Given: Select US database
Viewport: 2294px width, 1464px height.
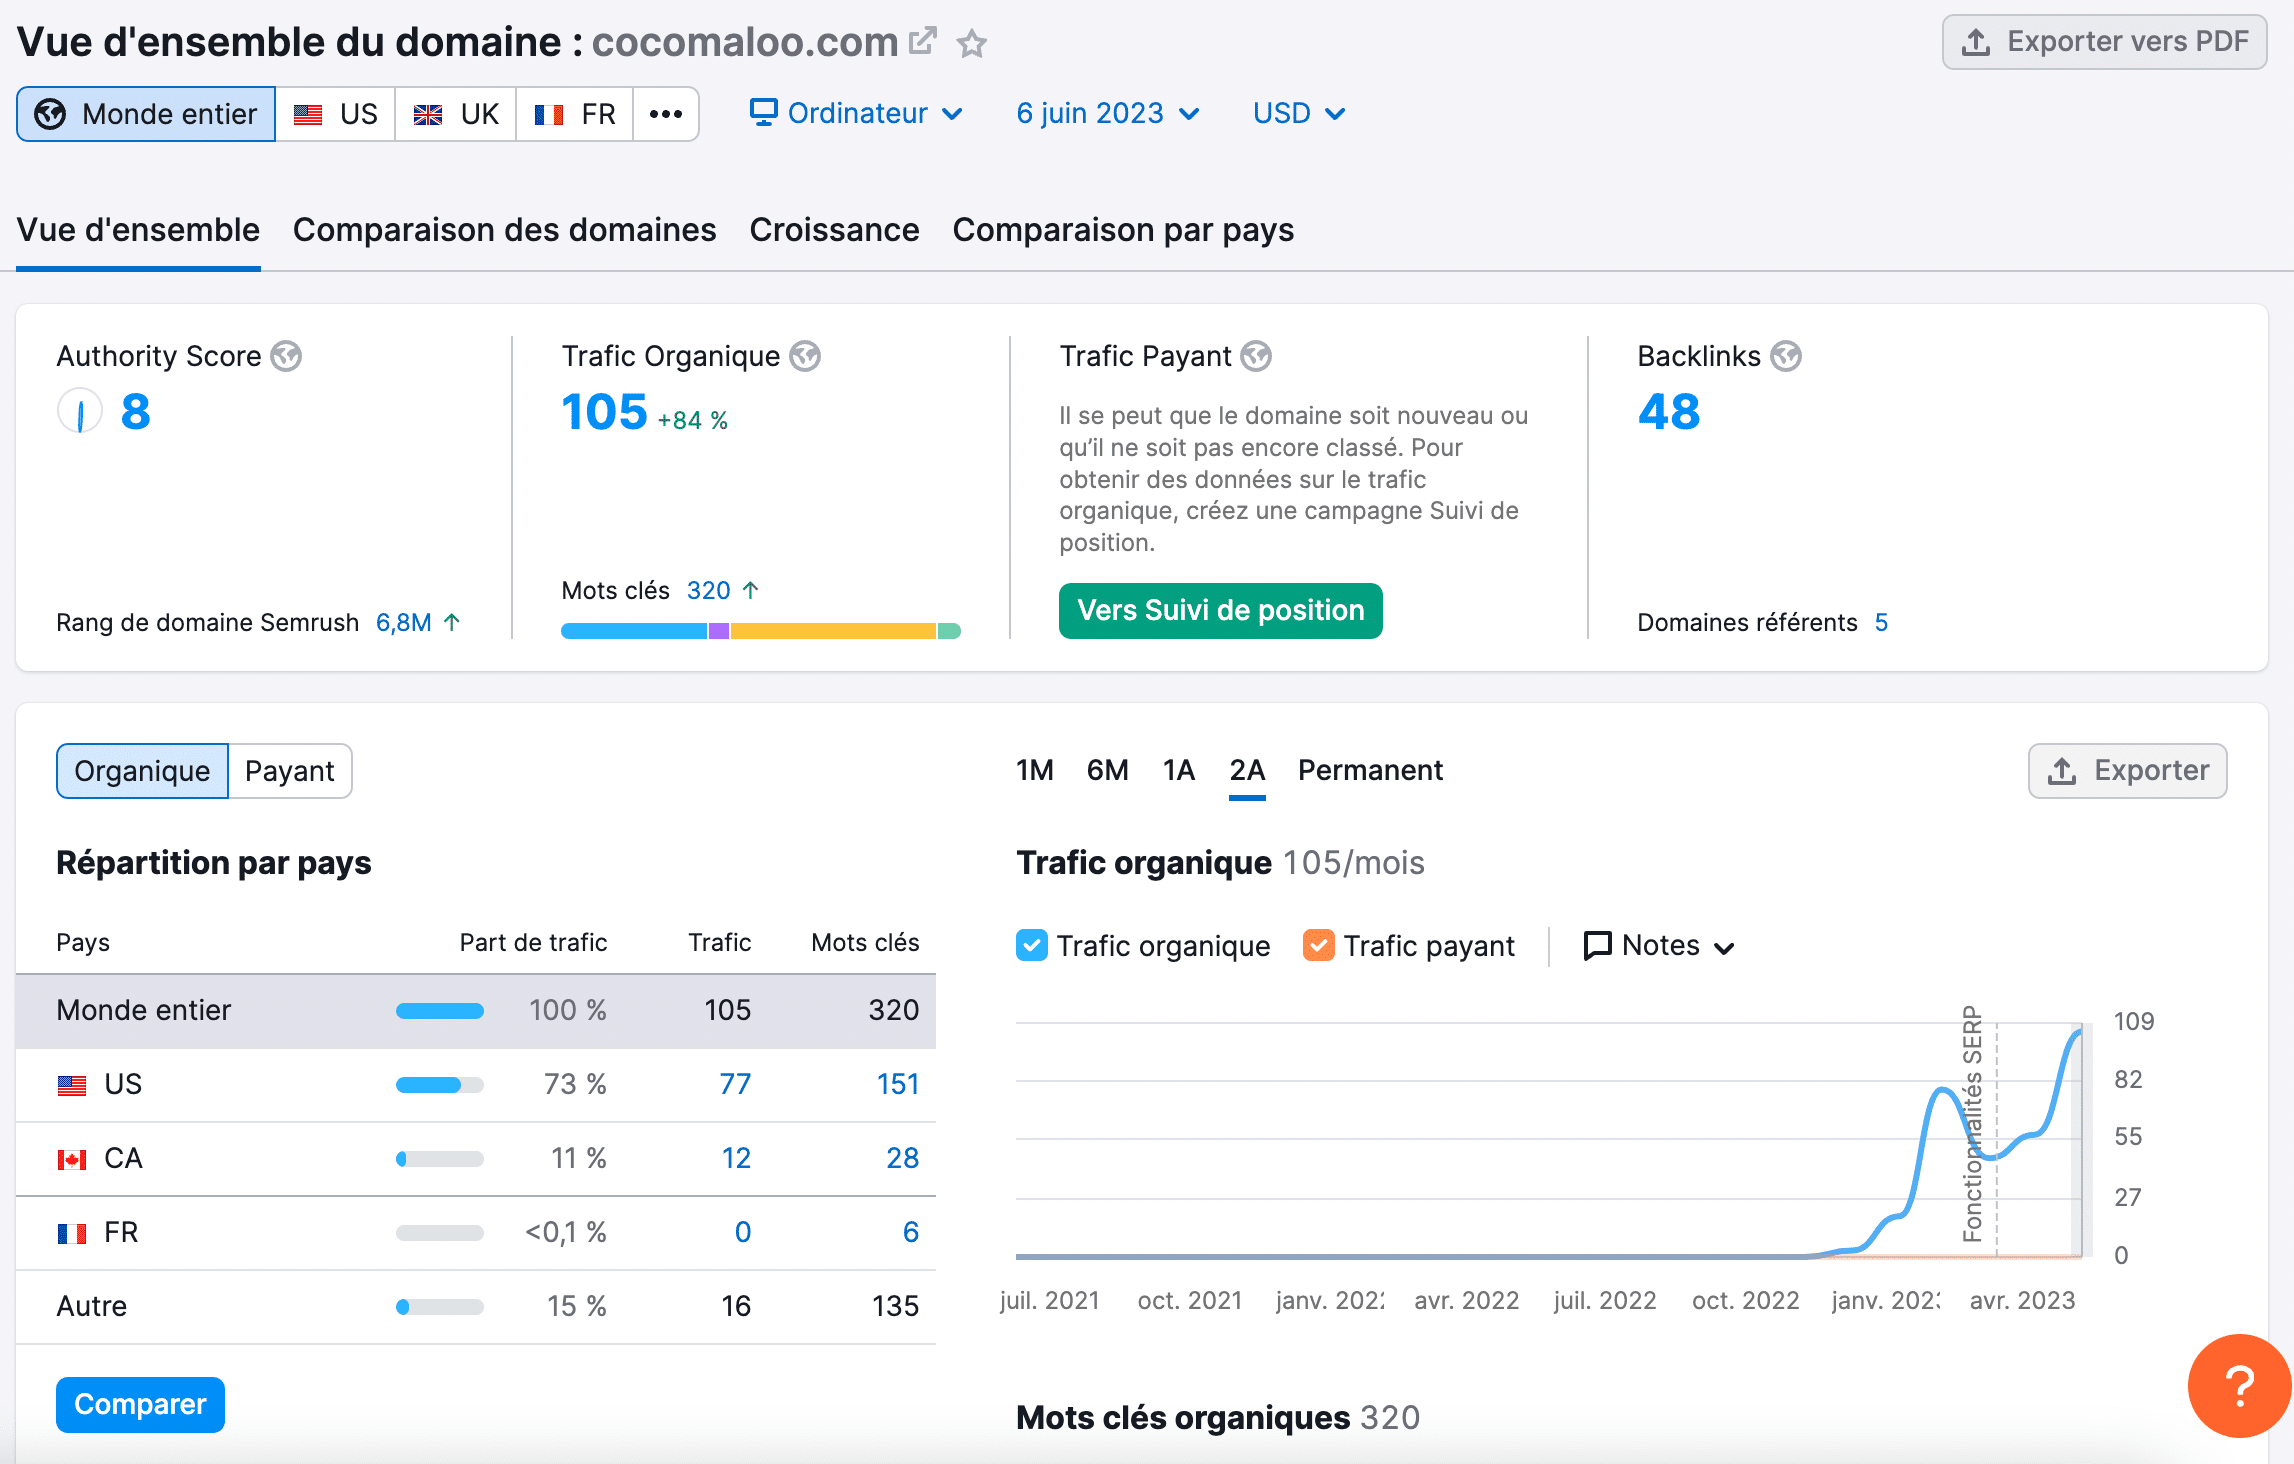Looking at the screenshot, I should click(336, 114).
